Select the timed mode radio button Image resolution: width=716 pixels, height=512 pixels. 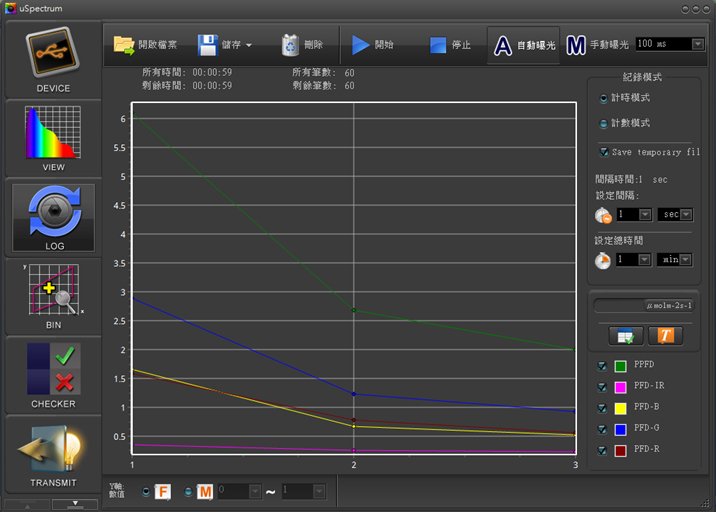pyautogui.click(x=603, y=98)
